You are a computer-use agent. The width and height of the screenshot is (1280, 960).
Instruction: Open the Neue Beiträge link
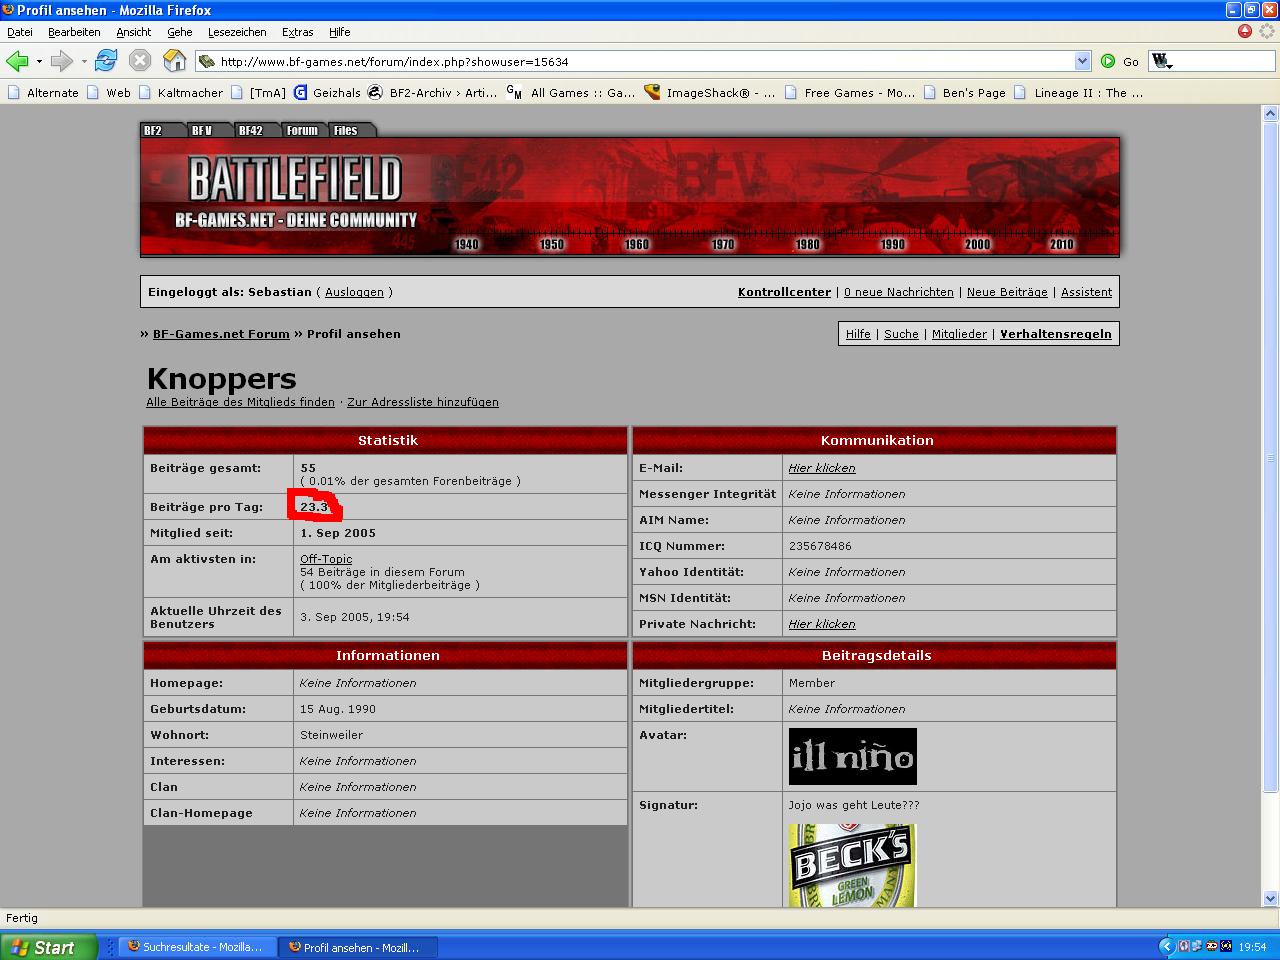[1007, 292]
